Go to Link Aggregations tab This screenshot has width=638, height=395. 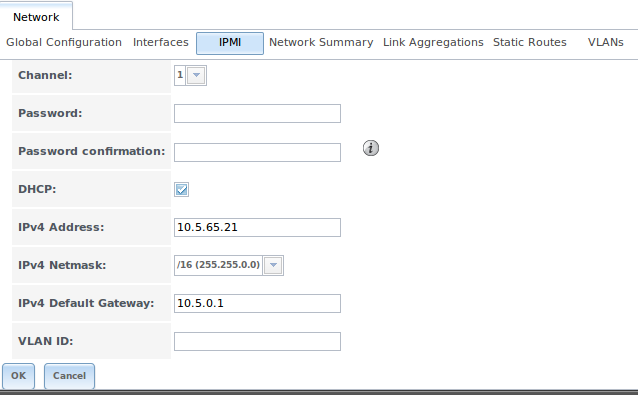coord(433,42)
